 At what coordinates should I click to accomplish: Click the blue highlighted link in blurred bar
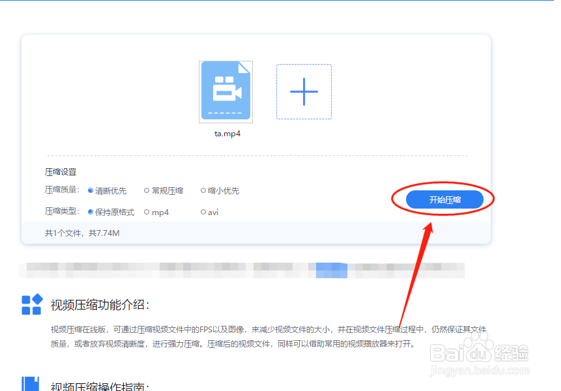(332, 270)
